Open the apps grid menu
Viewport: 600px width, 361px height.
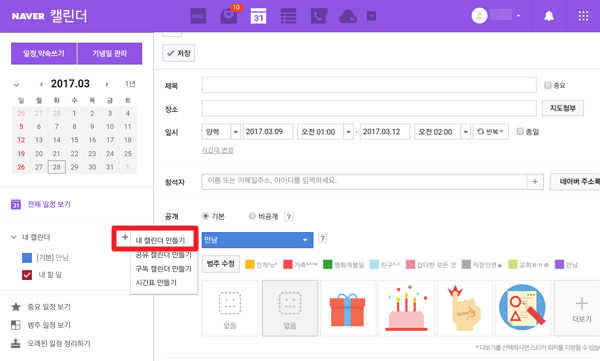pos(583,16)
